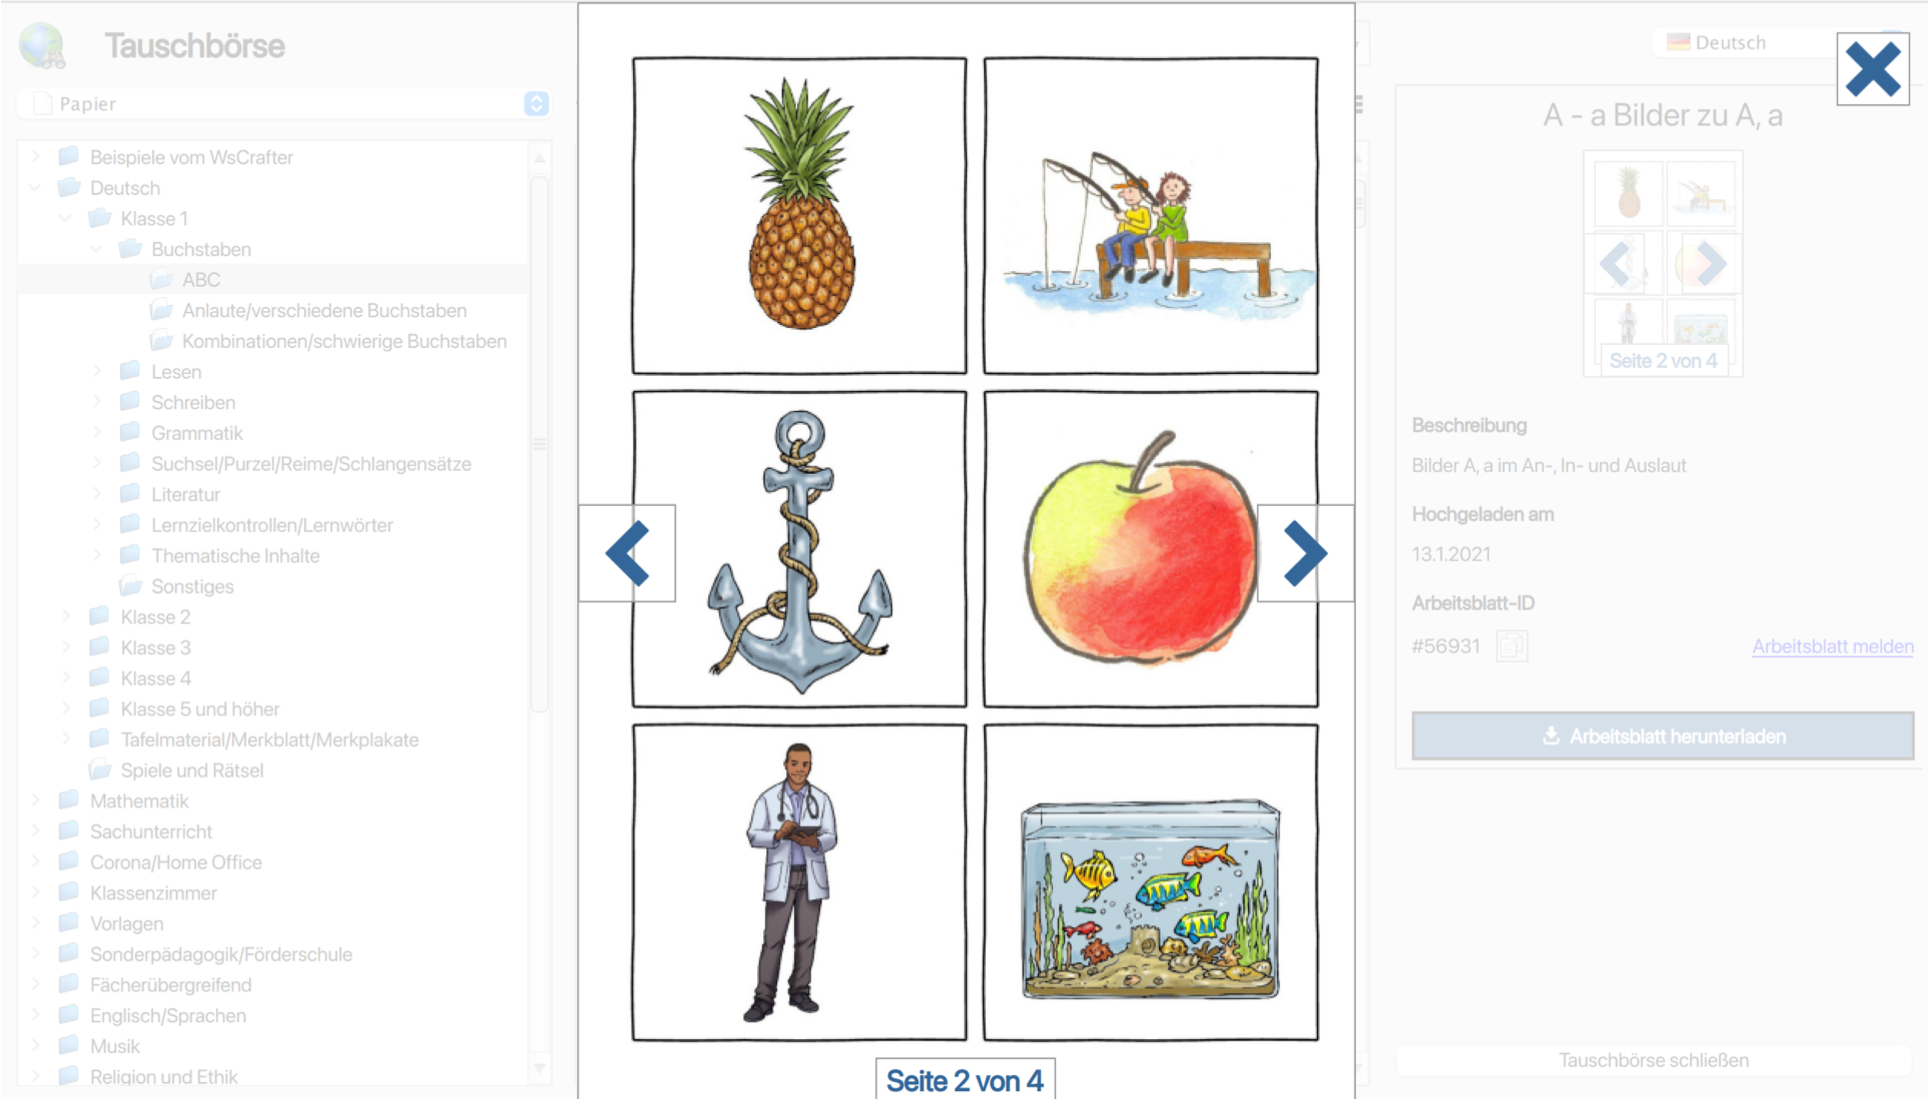Open Spiele und Rätsel folder
Viewport: 1928px width, 1102px height.
(192, 771)
